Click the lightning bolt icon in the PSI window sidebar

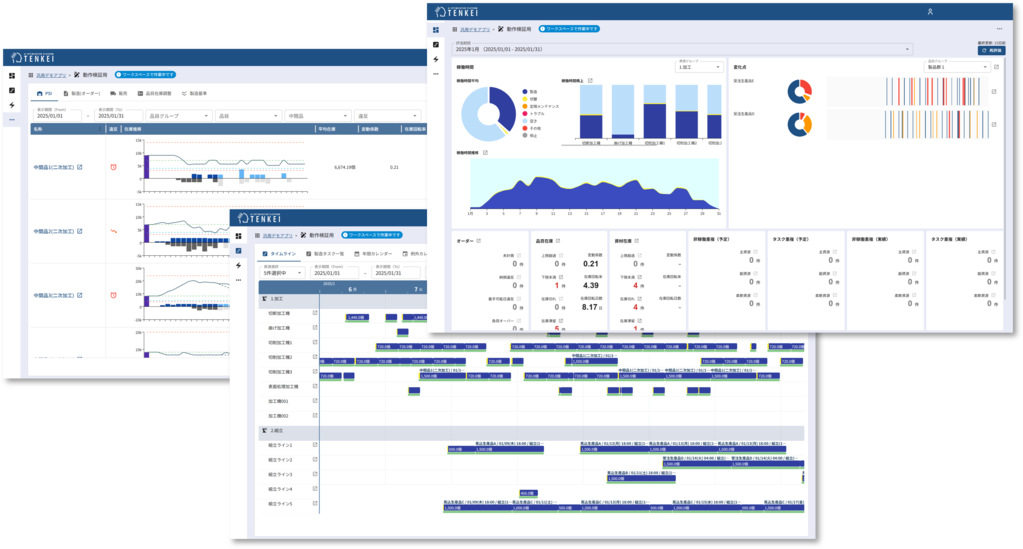pyautogui.click(x=12, y=104)
